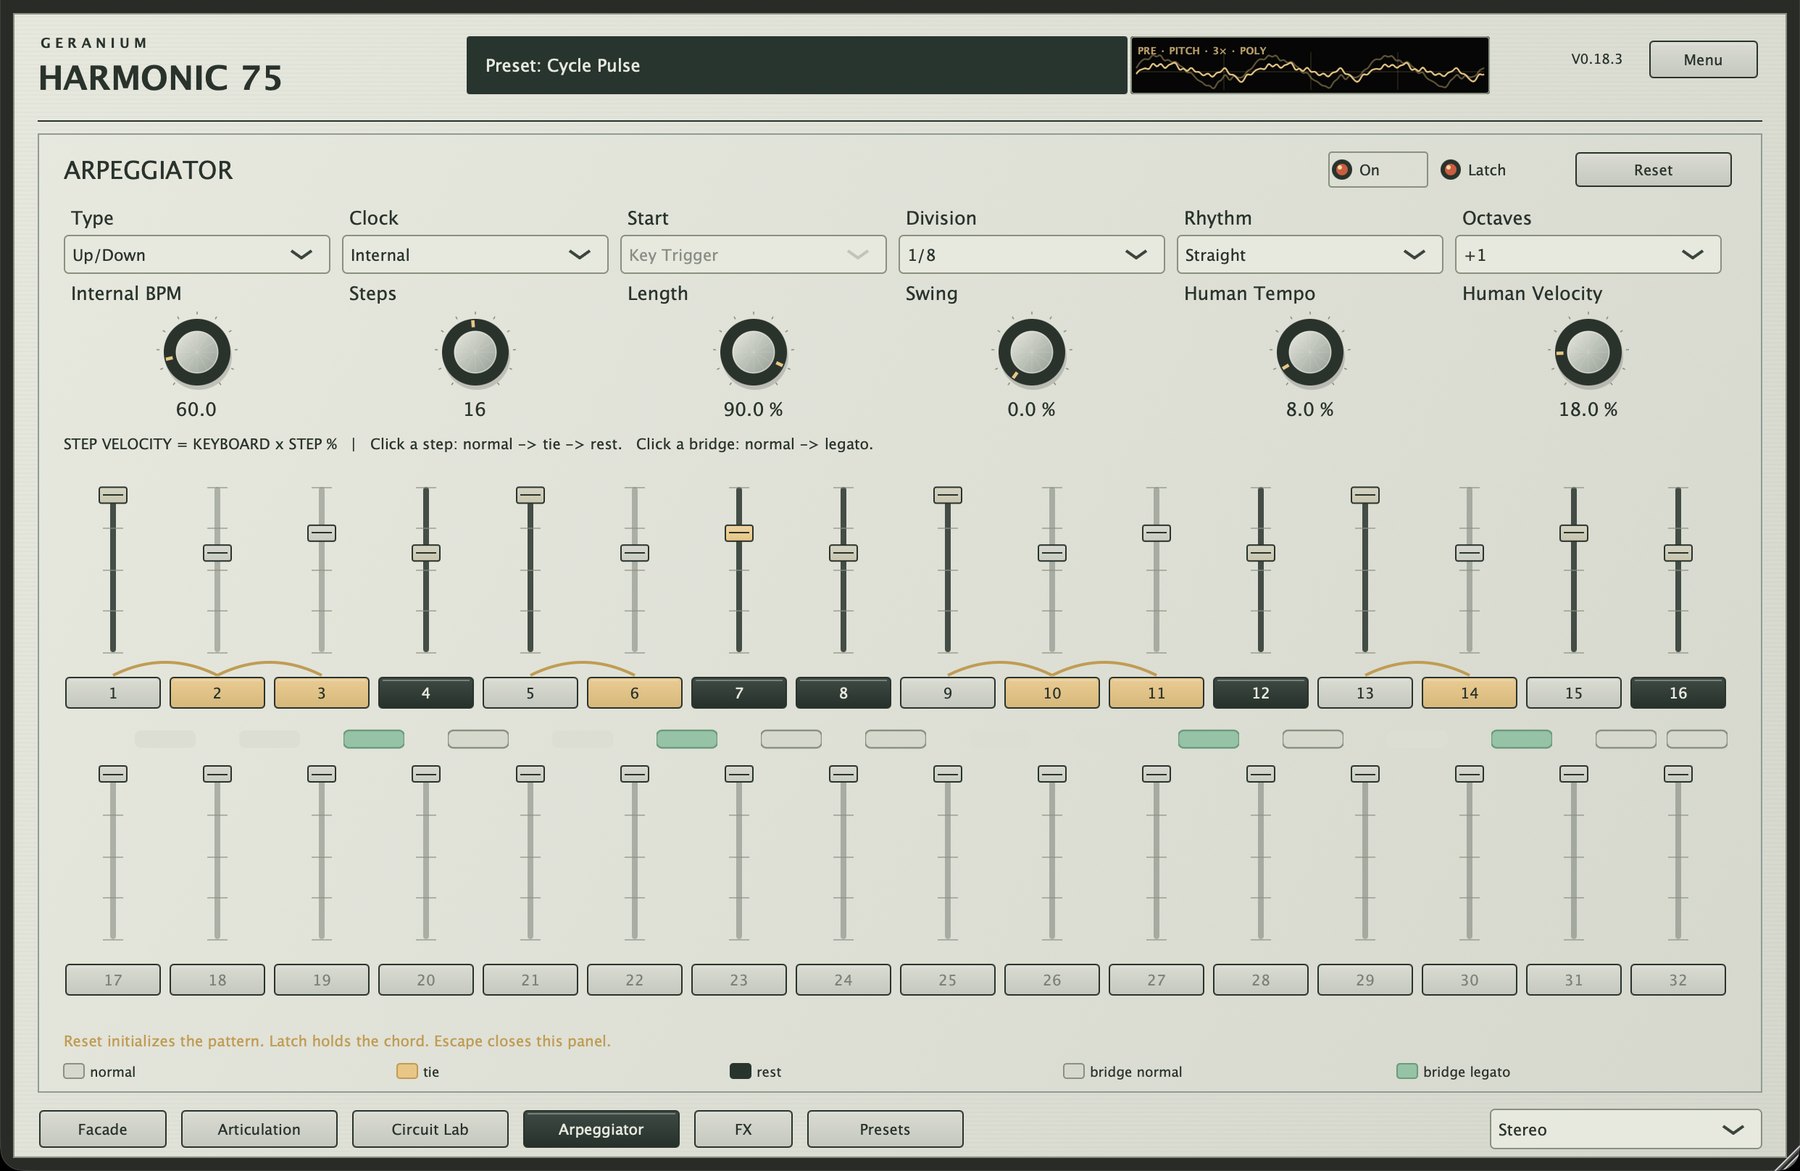Click the pitch waveform scope display
The image size is (1800, 1171).
point(1310,66)
